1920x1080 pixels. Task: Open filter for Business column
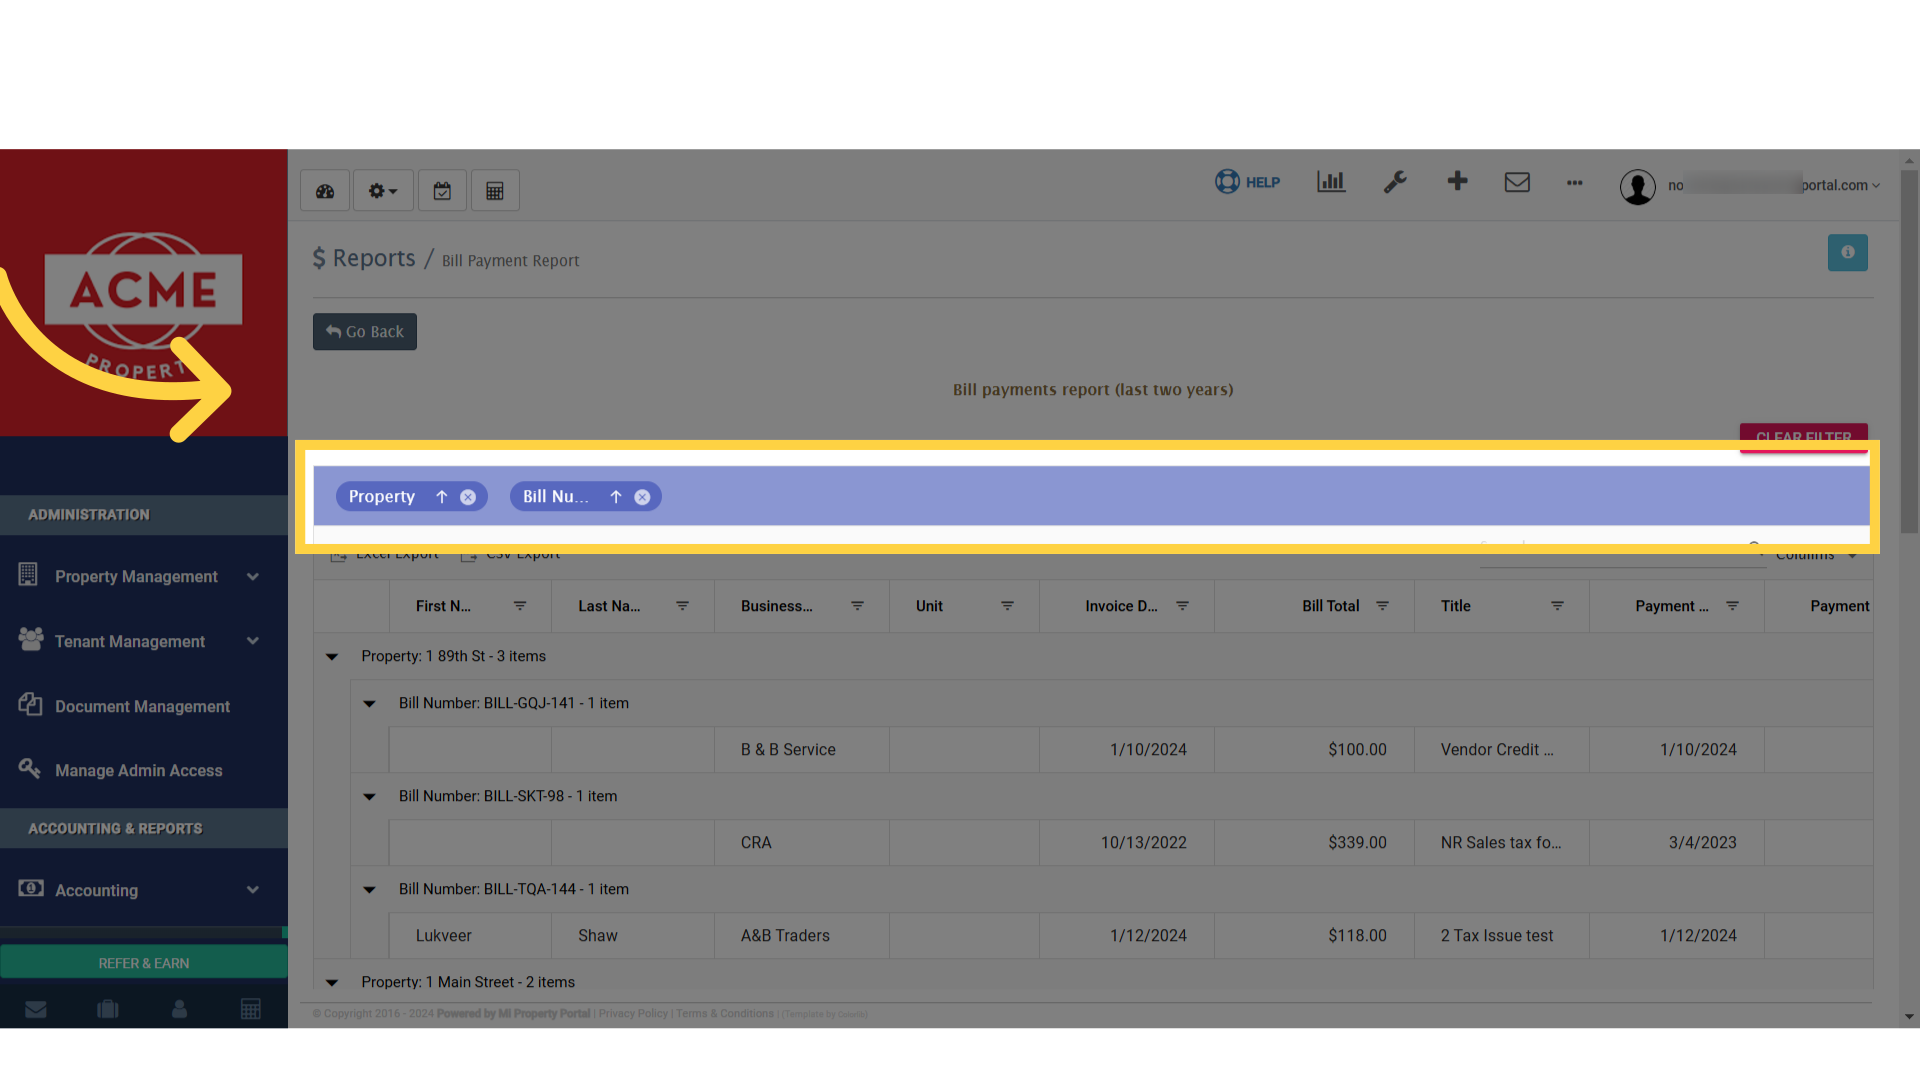(857, 606)
